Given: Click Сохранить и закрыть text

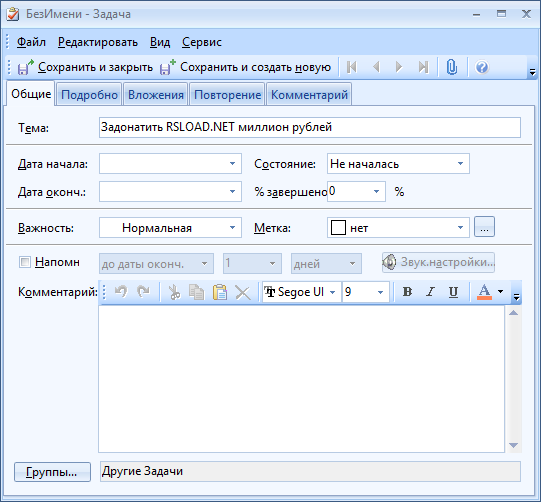Looking at the screenshot, I should click(x=95, y=67).
